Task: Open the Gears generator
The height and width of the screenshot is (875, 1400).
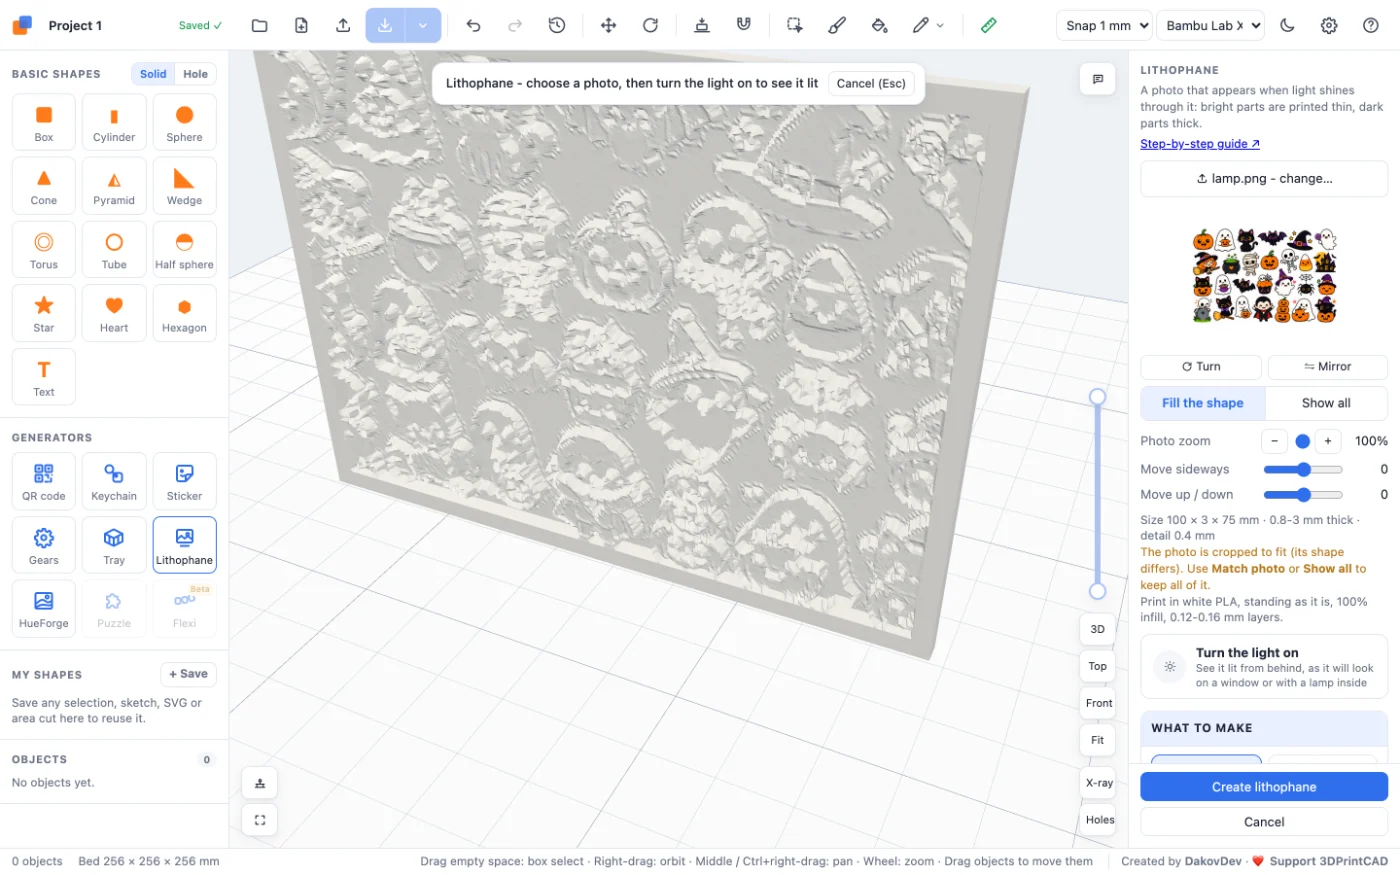Action: click(x=44, y=545)
